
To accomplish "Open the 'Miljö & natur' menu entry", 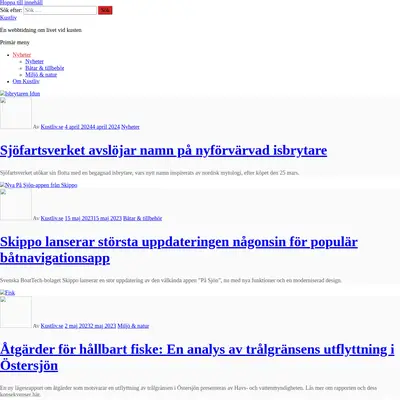I will click(x=41, y=75).
